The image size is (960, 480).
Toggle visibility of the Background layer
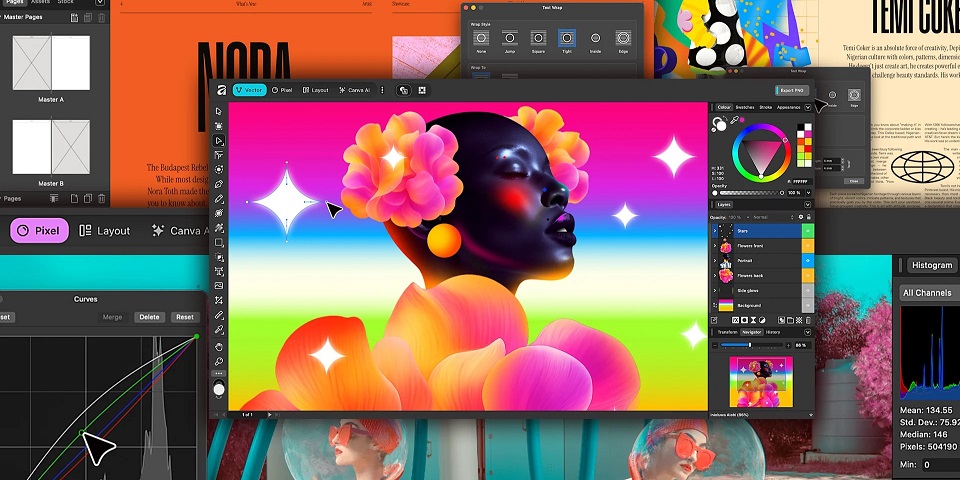pyautogui.click(x=807, y=305)
